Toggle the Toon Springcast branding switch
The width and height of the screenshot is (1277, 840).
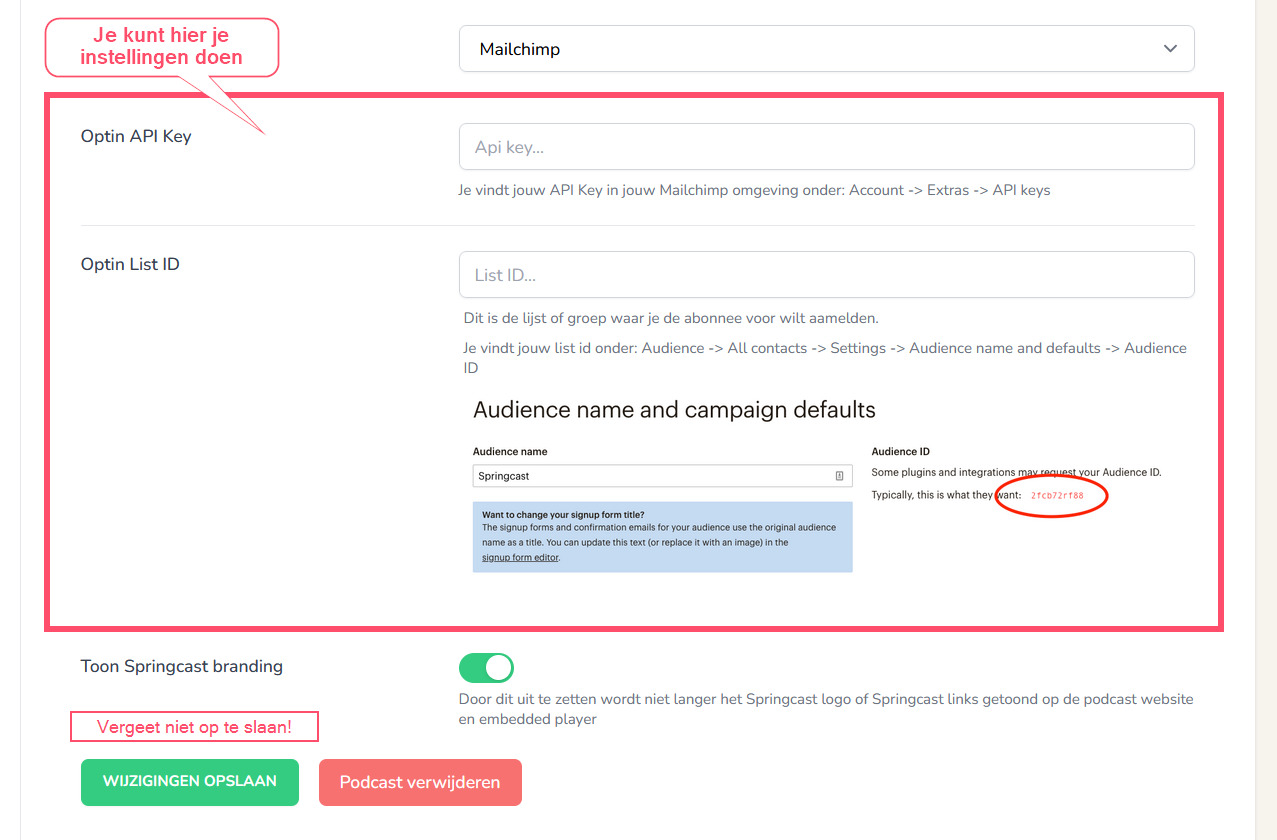[486, 668]
